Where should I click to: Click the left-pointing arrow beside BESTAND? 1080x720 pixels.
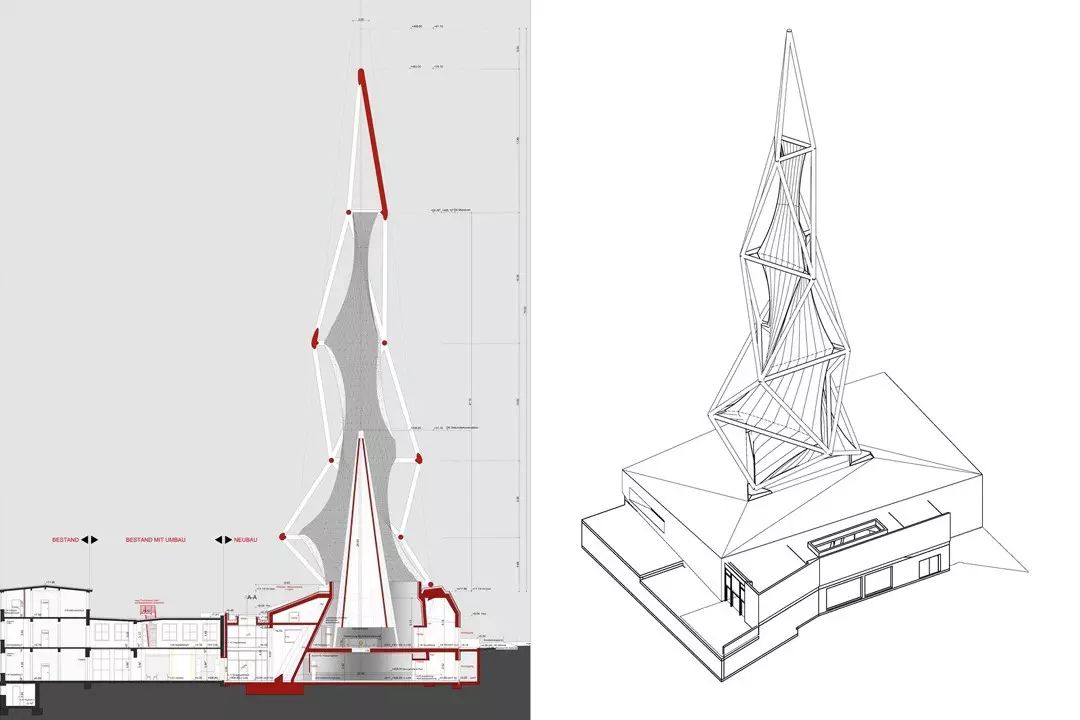pyautogui.click(x=86, y=540)
